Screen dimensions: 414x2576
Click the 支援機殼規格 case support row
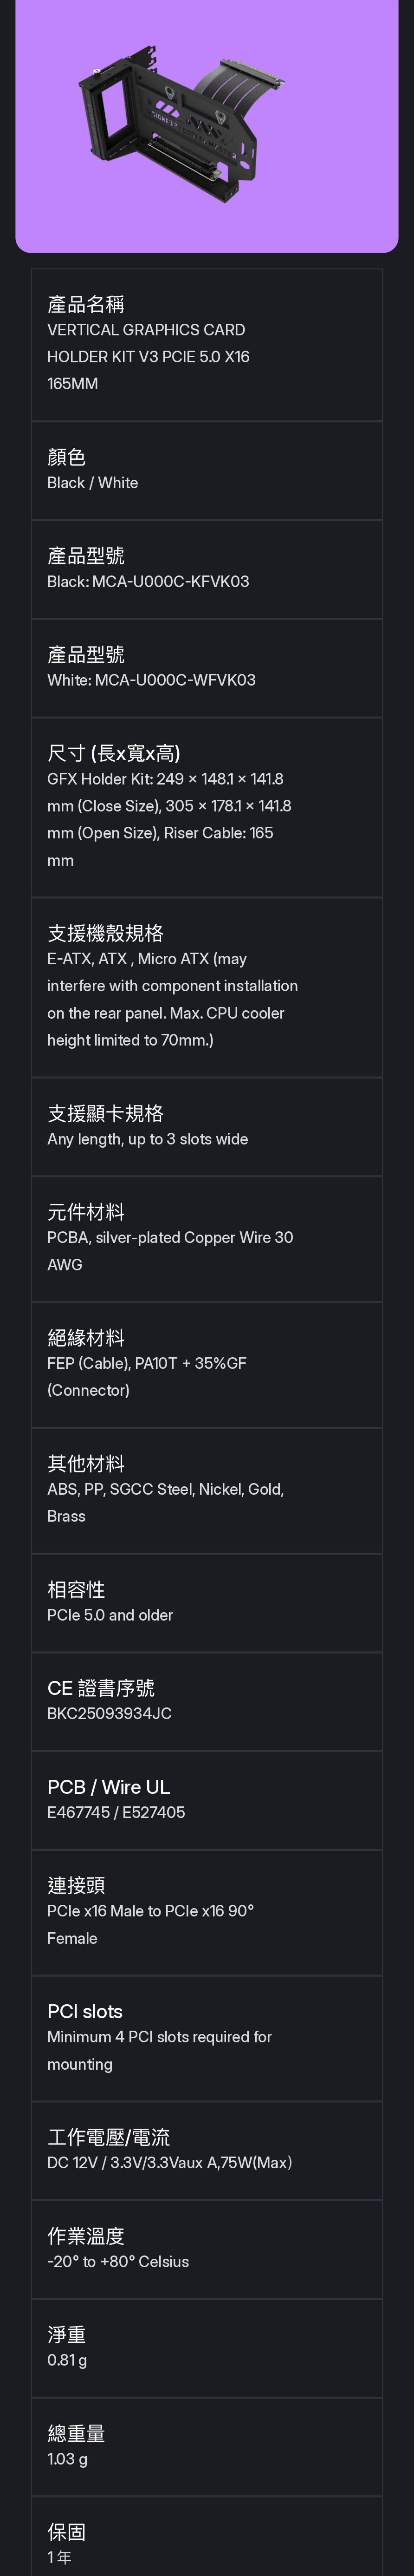(206, 986)
